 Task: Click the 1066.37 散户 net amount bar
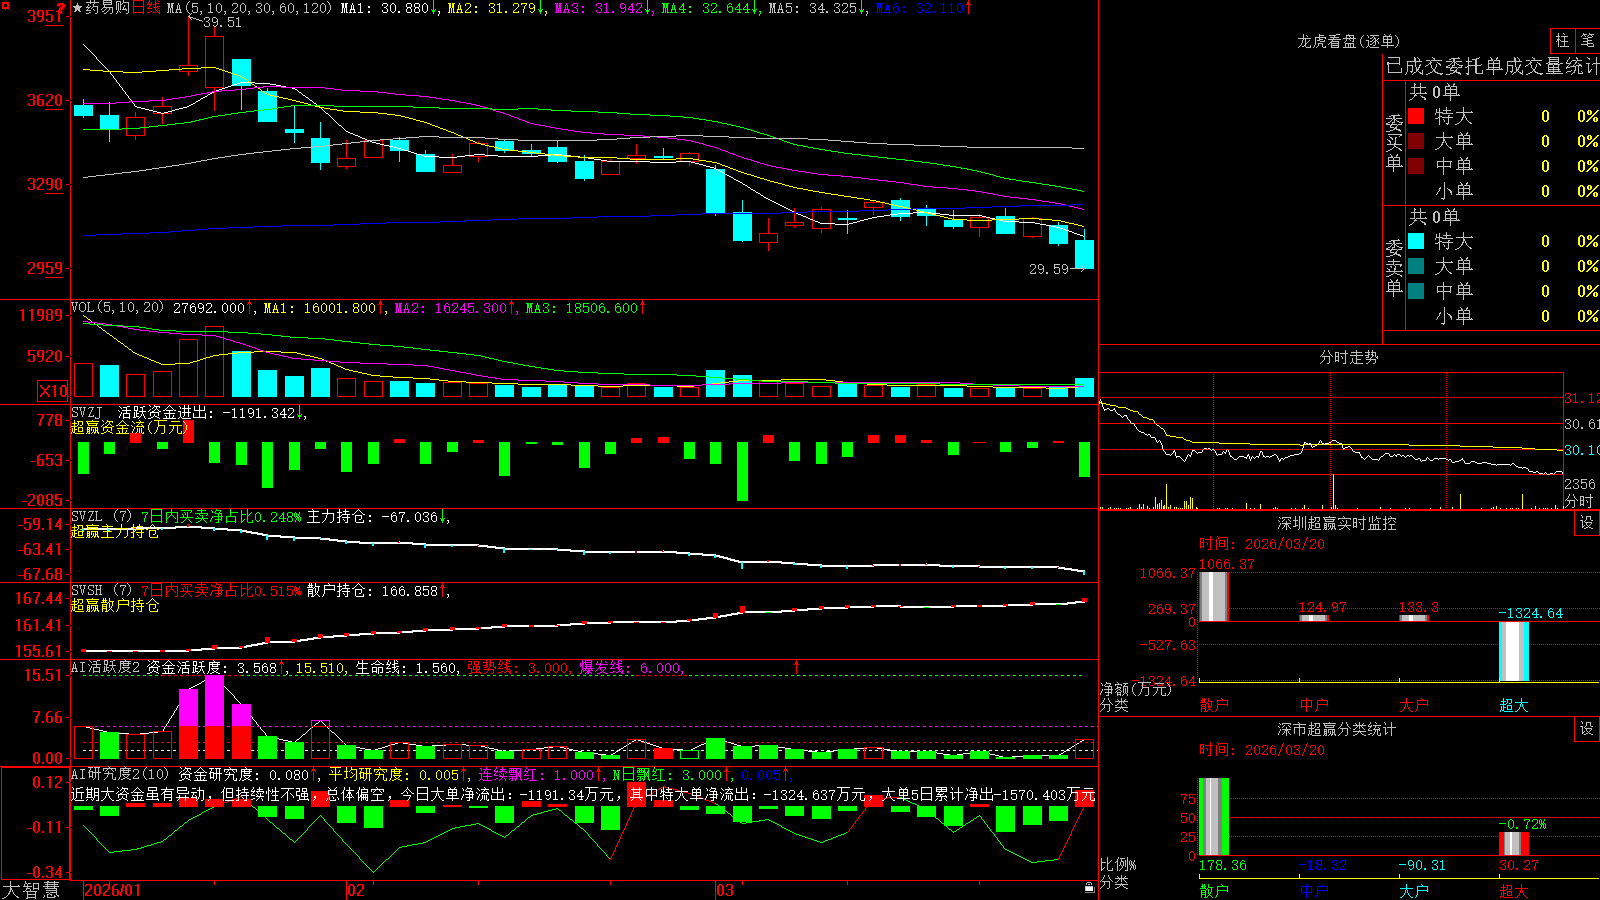[1213, 597]
